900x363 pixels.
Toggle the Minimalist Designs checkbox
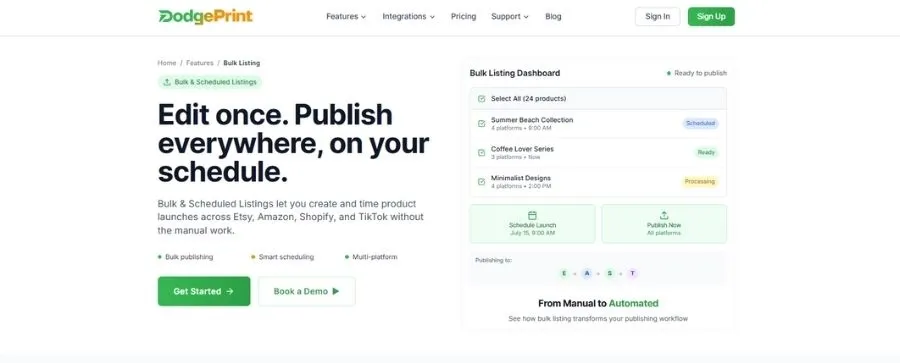(x=482, y=182)
